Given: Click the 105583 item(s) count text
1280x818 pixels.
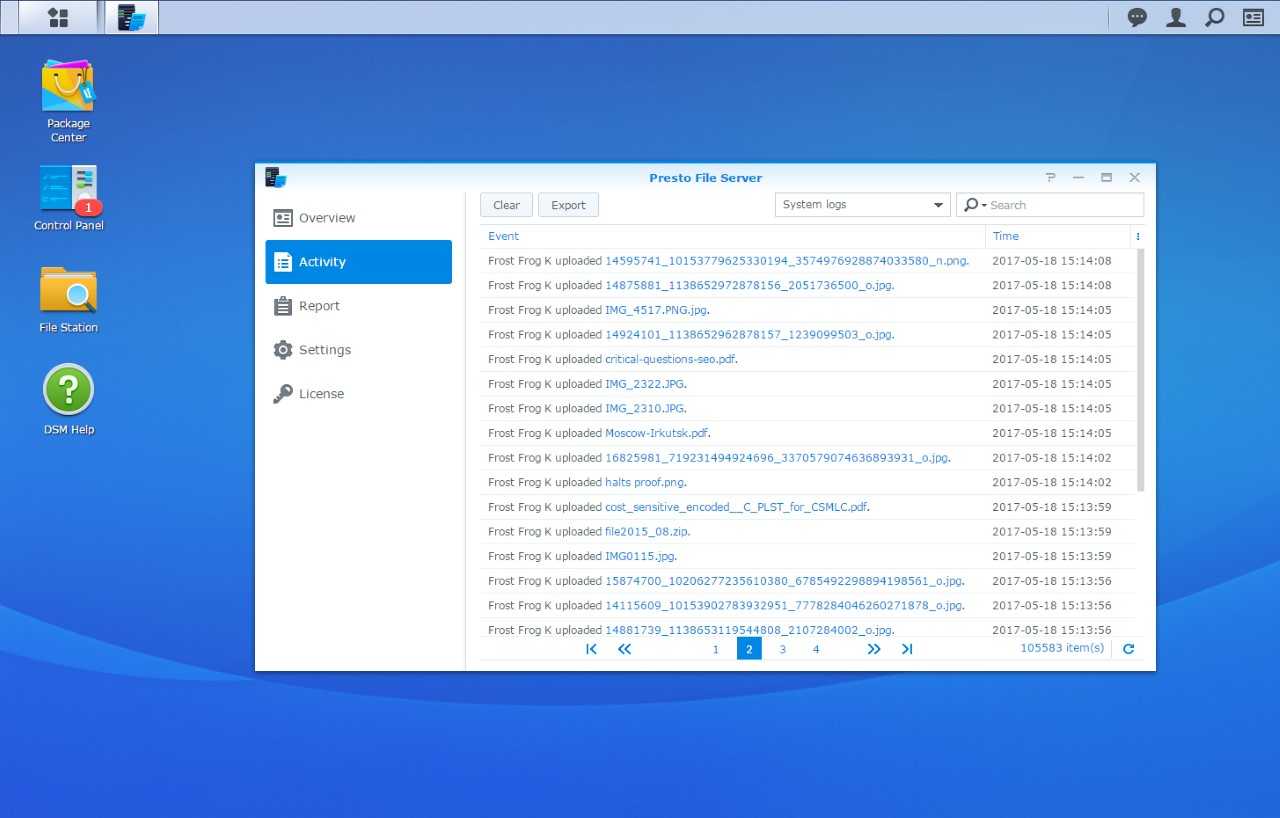Looking at the screenshot, I should click(1062, 648).
